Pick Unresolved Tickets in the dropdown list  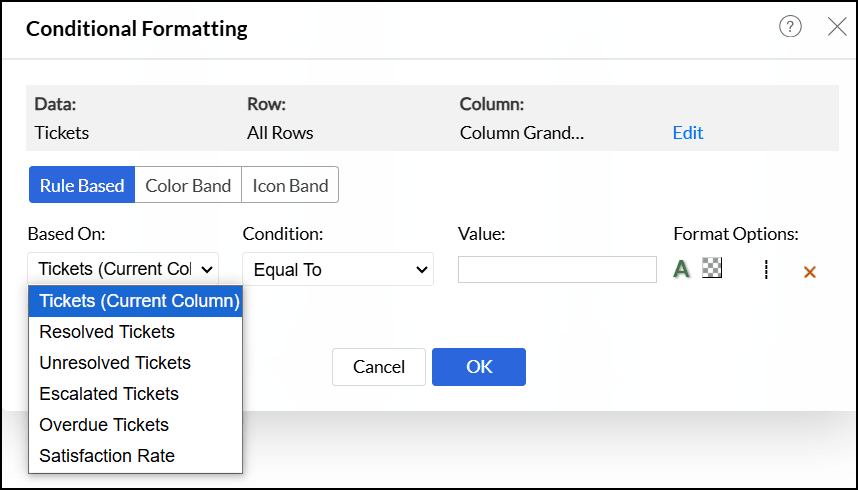tap(115, 363)
